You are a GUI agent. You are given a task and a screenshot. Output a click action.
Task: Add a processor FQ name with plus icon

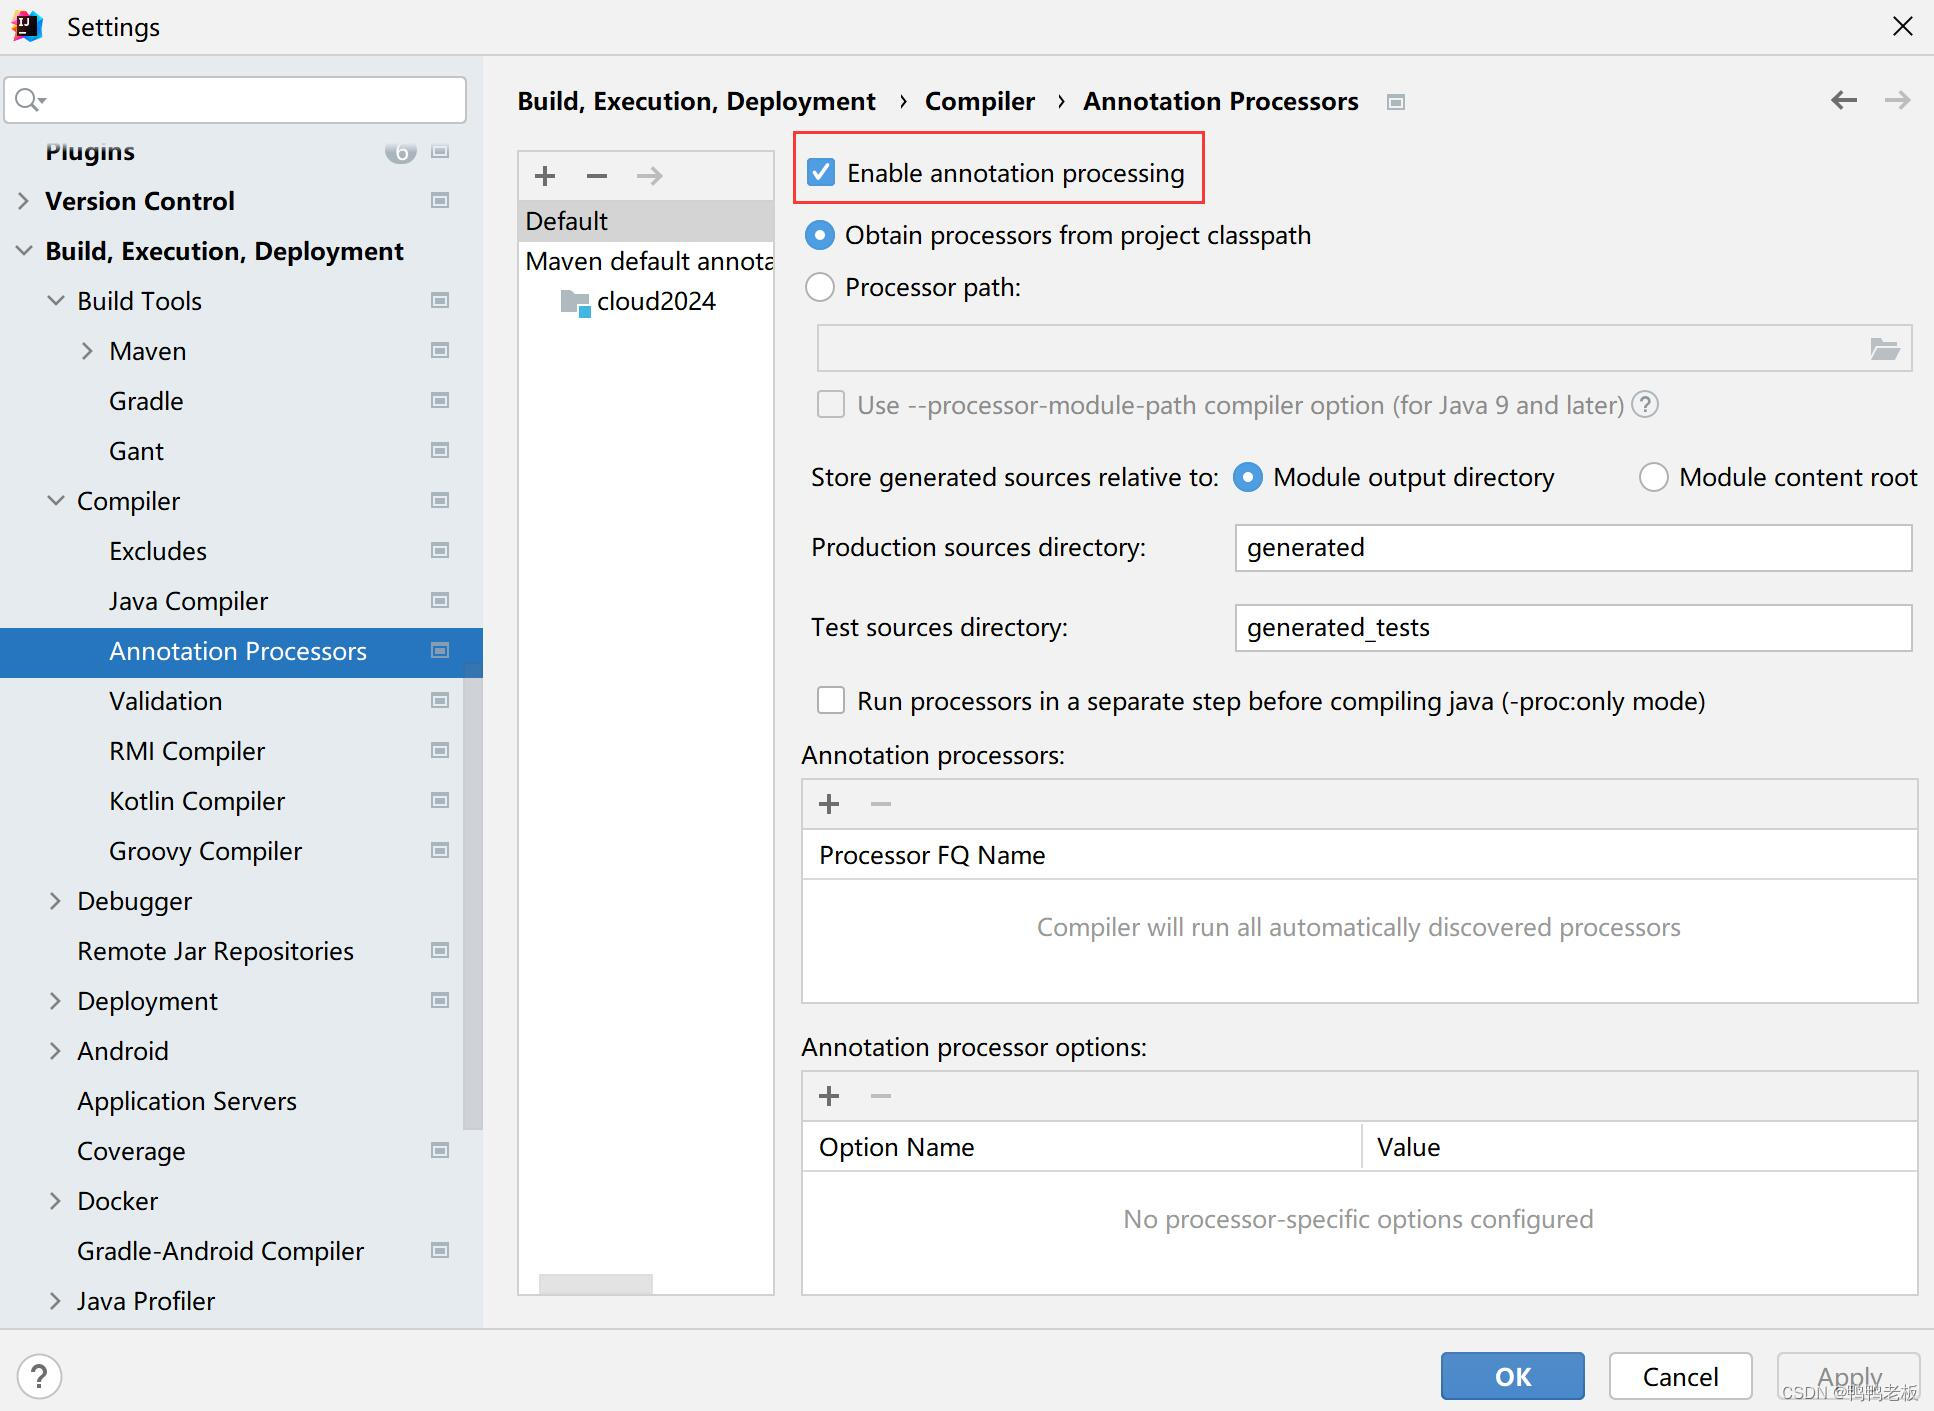coord(829,804)
